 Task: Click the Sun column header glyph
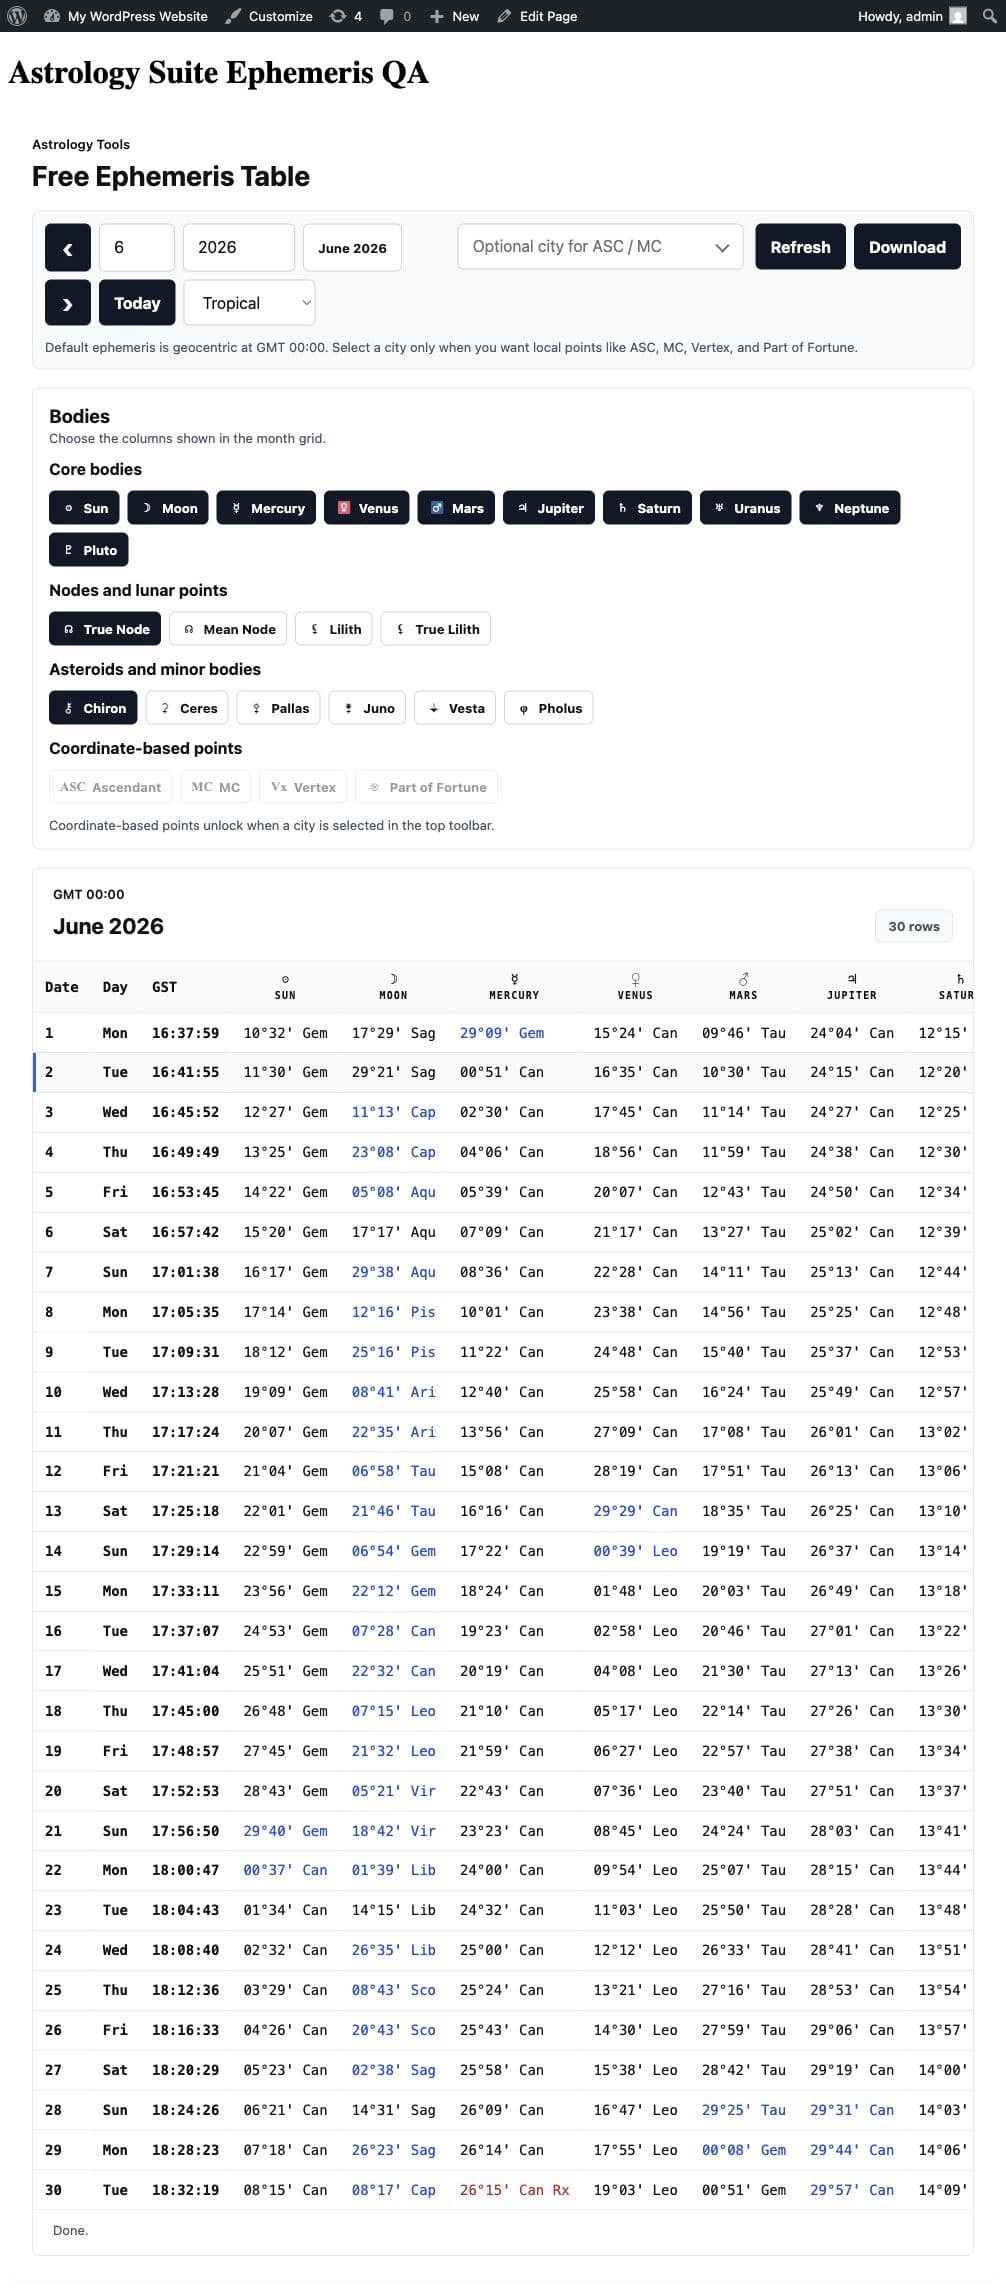[x=285, y=979]
